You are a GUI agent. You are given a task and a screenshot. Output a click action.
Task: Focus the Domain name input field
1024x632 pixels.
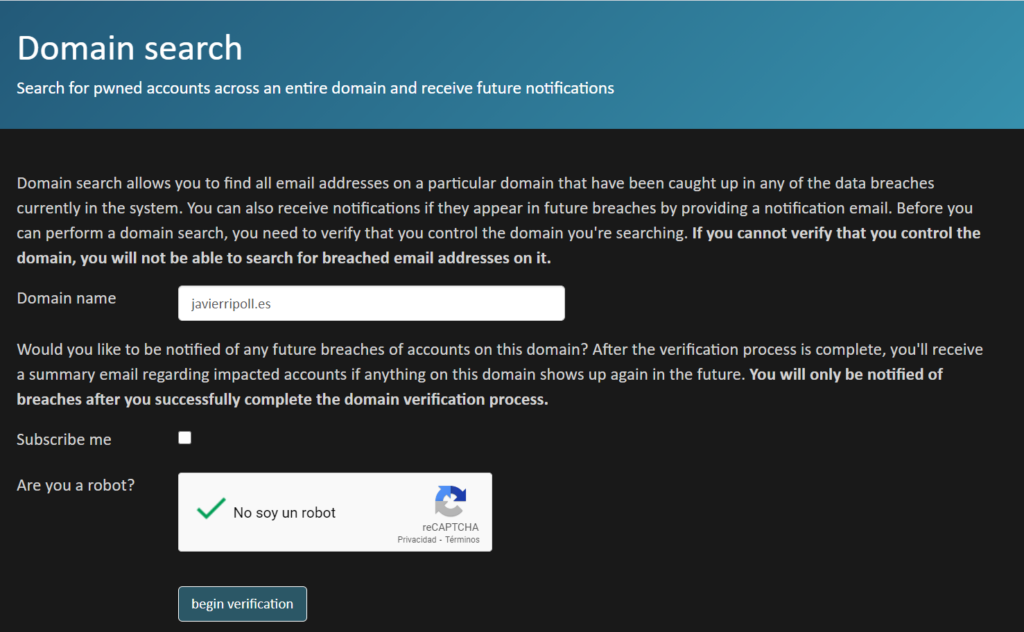(371, 303)
